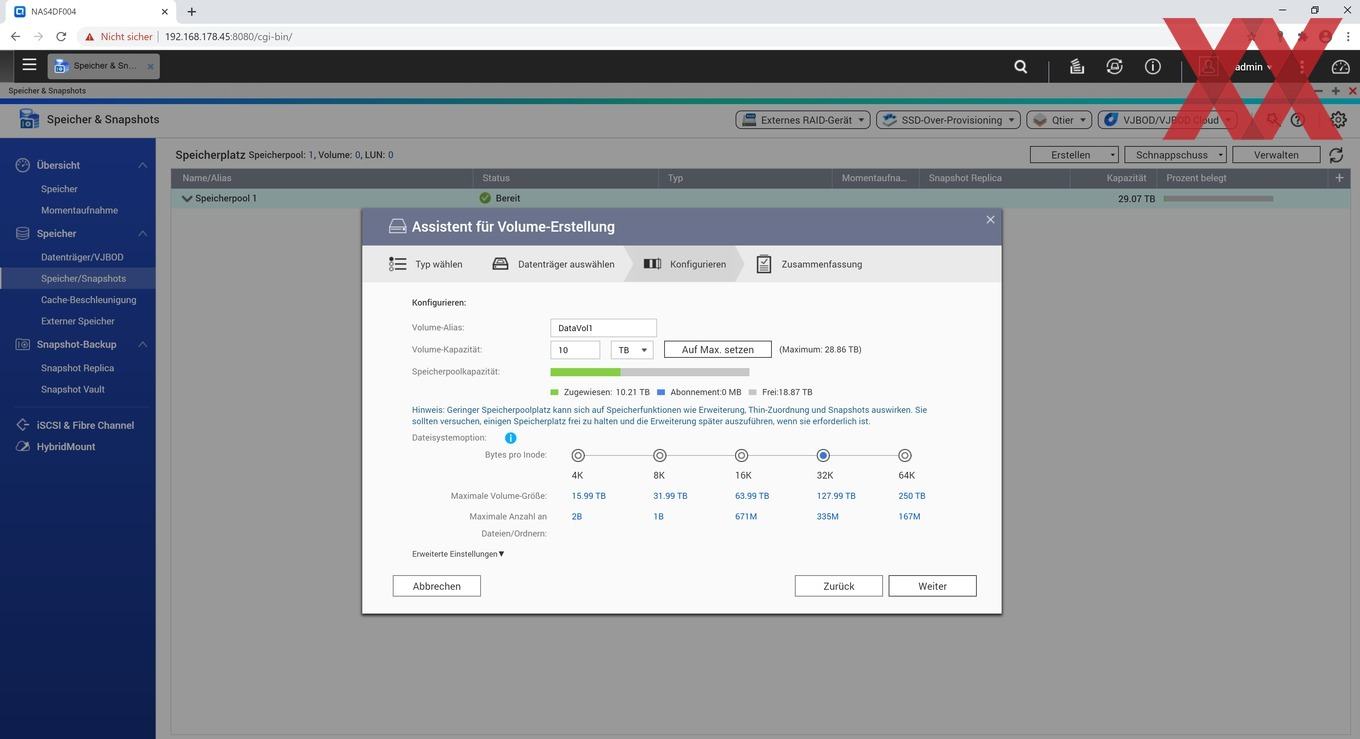Open the dashboard gauge icon

pos(1340,67)
